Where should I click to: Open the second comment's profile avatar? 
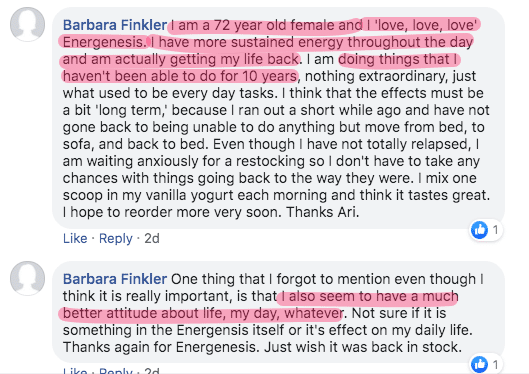[27, 278]
